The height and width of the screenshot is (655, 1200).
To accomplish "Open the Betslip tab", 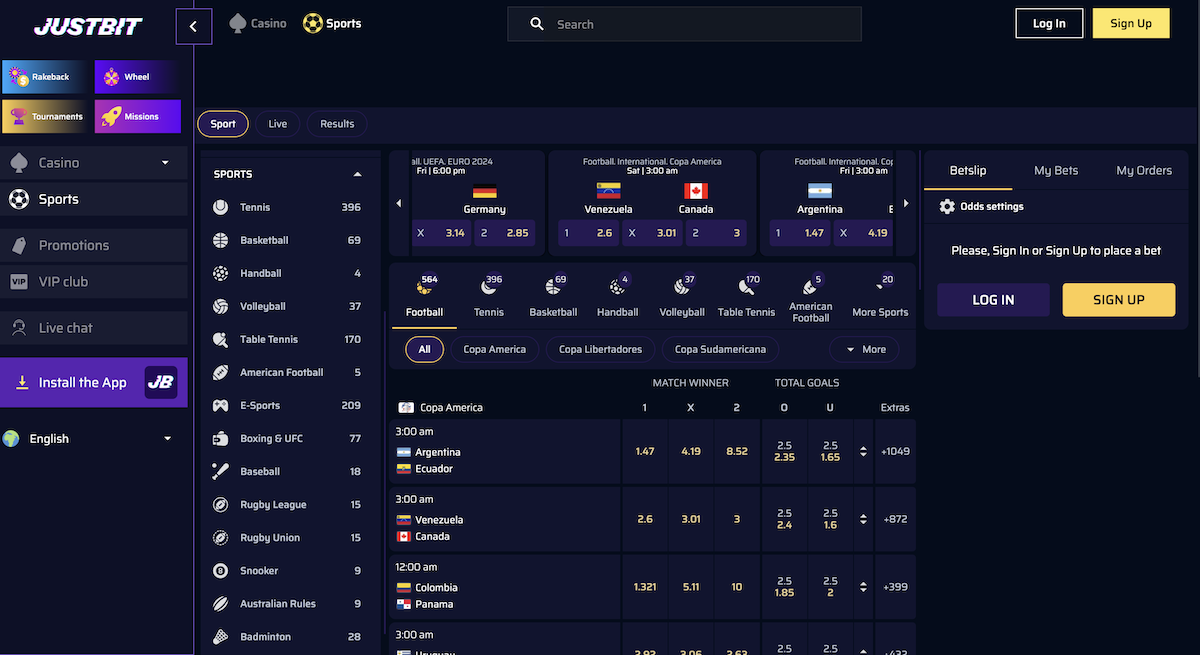I will 968,170.
